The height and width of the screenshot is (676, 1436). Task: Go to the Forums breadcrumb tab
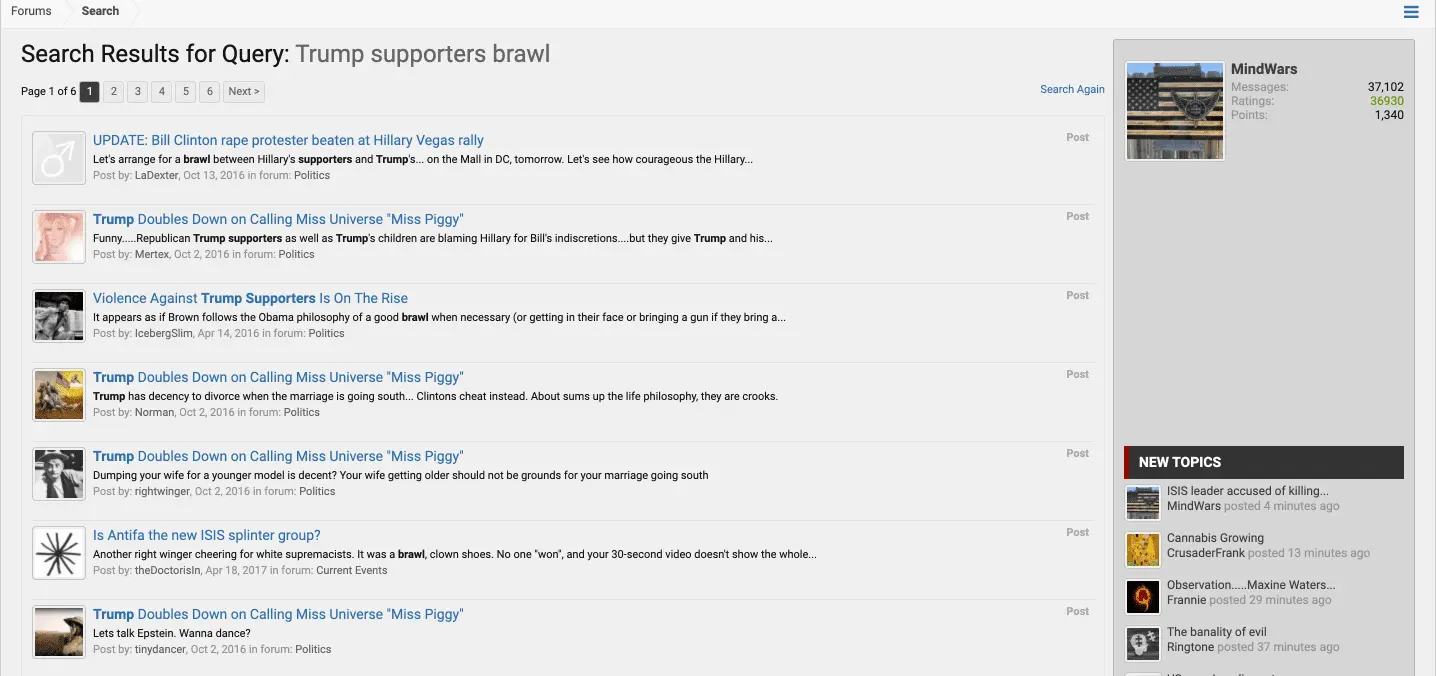coord(31,11)
